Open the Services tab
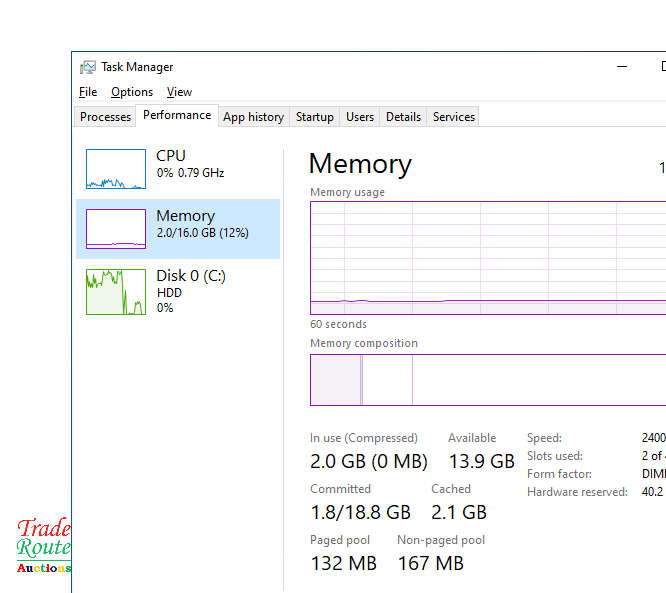This screenshot has width=666, height=593. pos(453,117)
